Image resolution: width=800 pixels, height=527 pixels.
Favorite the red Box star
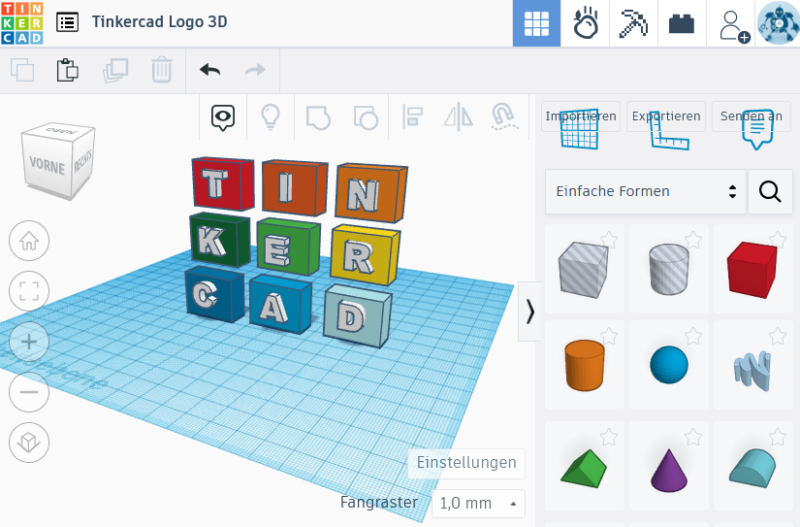[x=778, y=239]
